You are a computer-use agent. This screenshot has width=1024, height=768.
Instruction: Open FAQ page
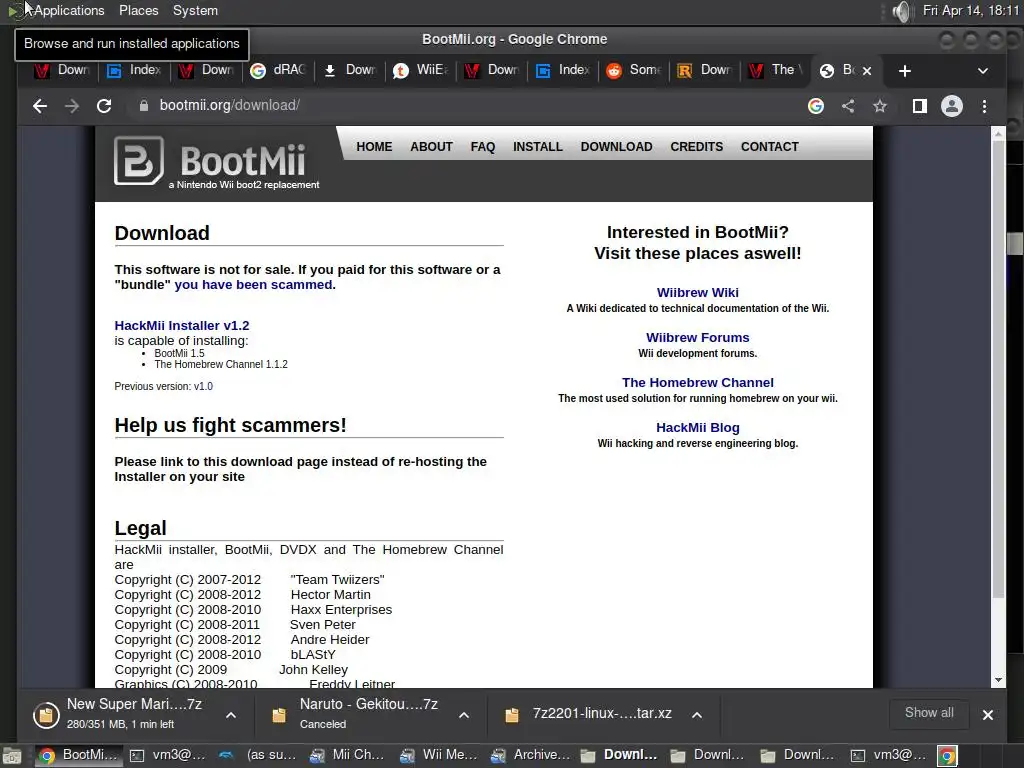click(x=483, y=147)
